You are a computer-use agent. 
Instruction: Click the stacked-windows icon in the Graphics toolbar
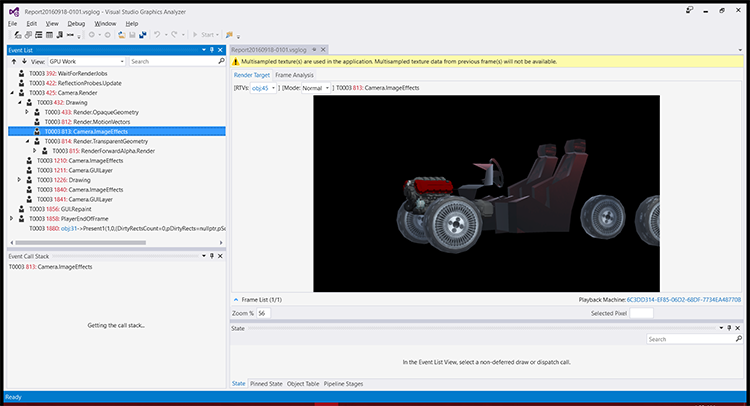point(28,35)
